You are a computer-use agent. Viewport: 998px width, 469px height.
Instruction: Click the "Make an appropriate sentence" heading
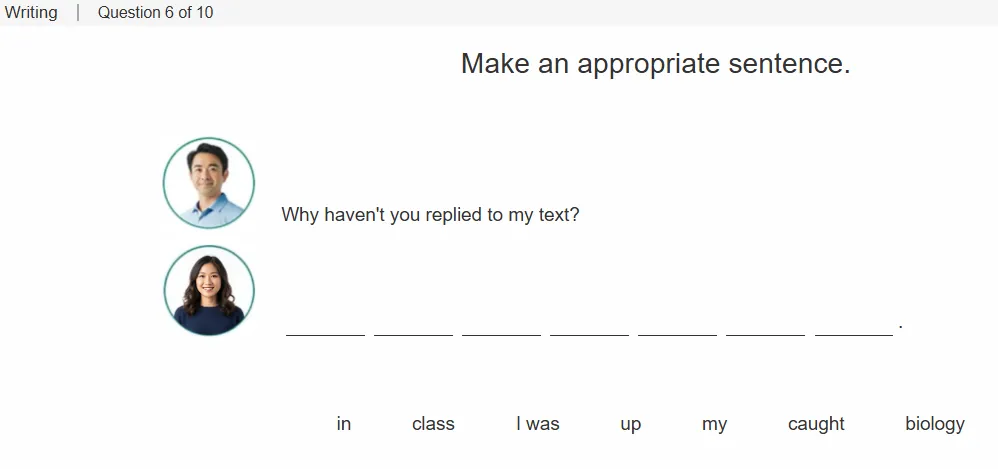(x=656, y=64)
